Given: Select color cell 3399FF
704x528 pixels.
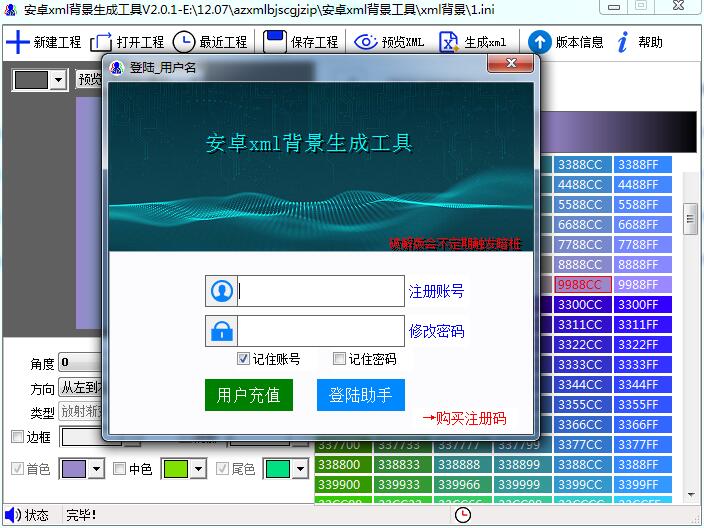Looking at the screenshot, I should point(642,485).
